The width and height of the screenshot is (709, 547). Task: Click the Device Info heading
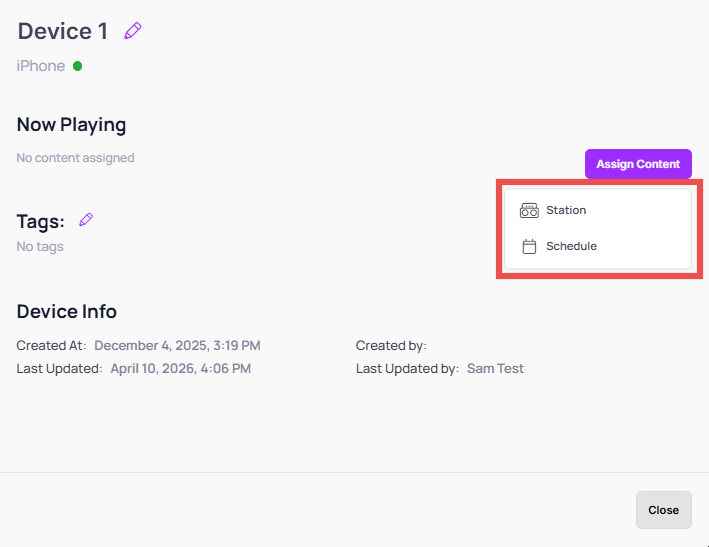click(x=67, y=311)
